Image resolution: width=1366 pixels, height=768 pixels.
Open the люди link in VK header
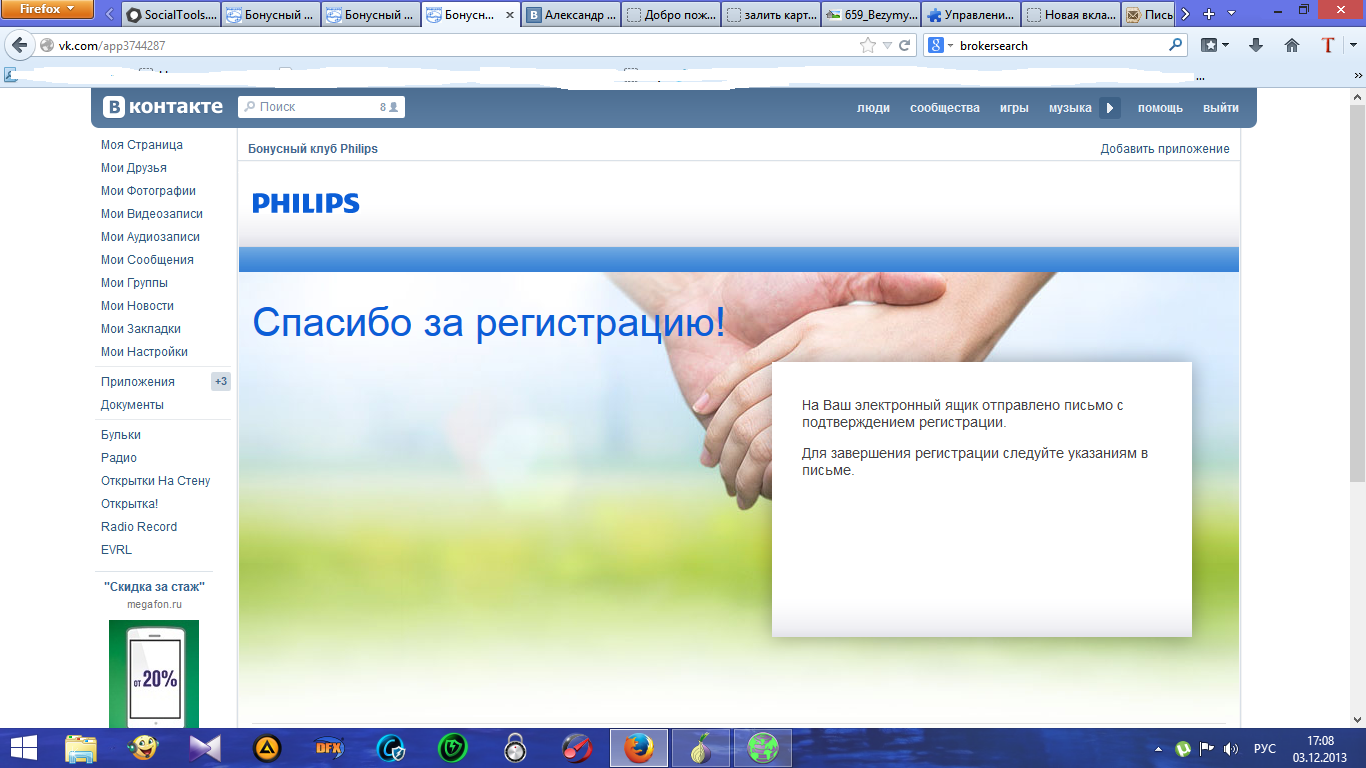(873, 108)
